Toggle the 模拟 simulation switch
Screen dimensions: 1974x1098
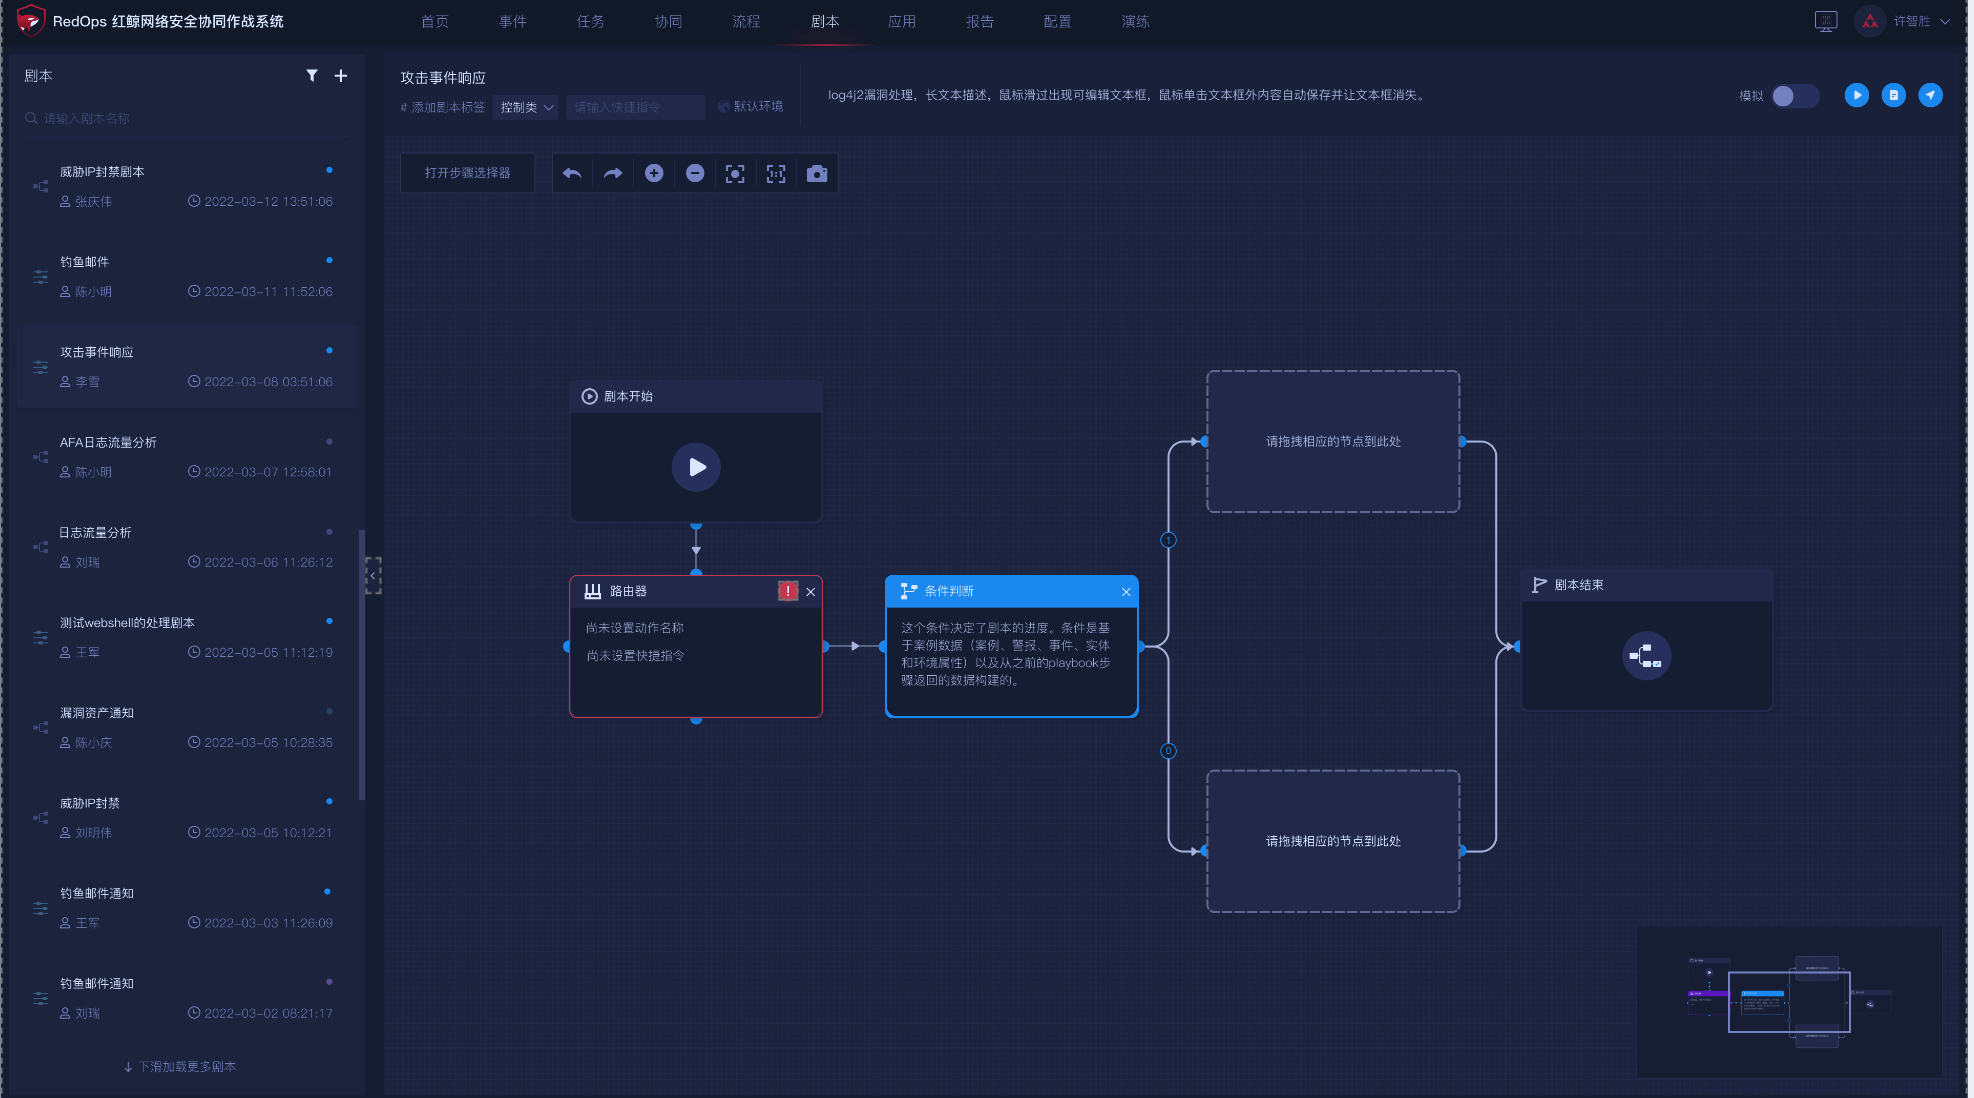click(1794, 96)
